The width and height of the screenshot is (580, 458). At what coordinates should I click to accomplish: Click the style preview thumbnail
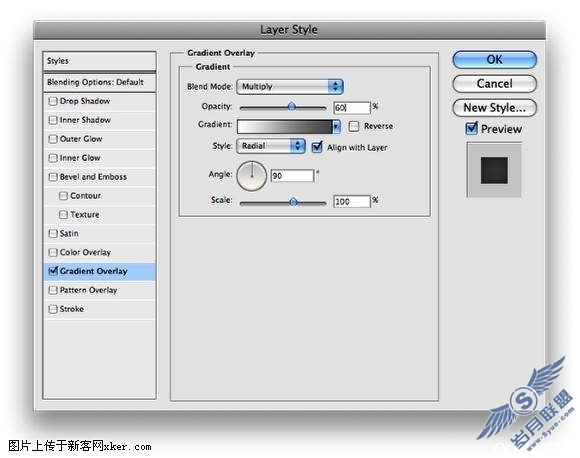(x=494, y=170)
